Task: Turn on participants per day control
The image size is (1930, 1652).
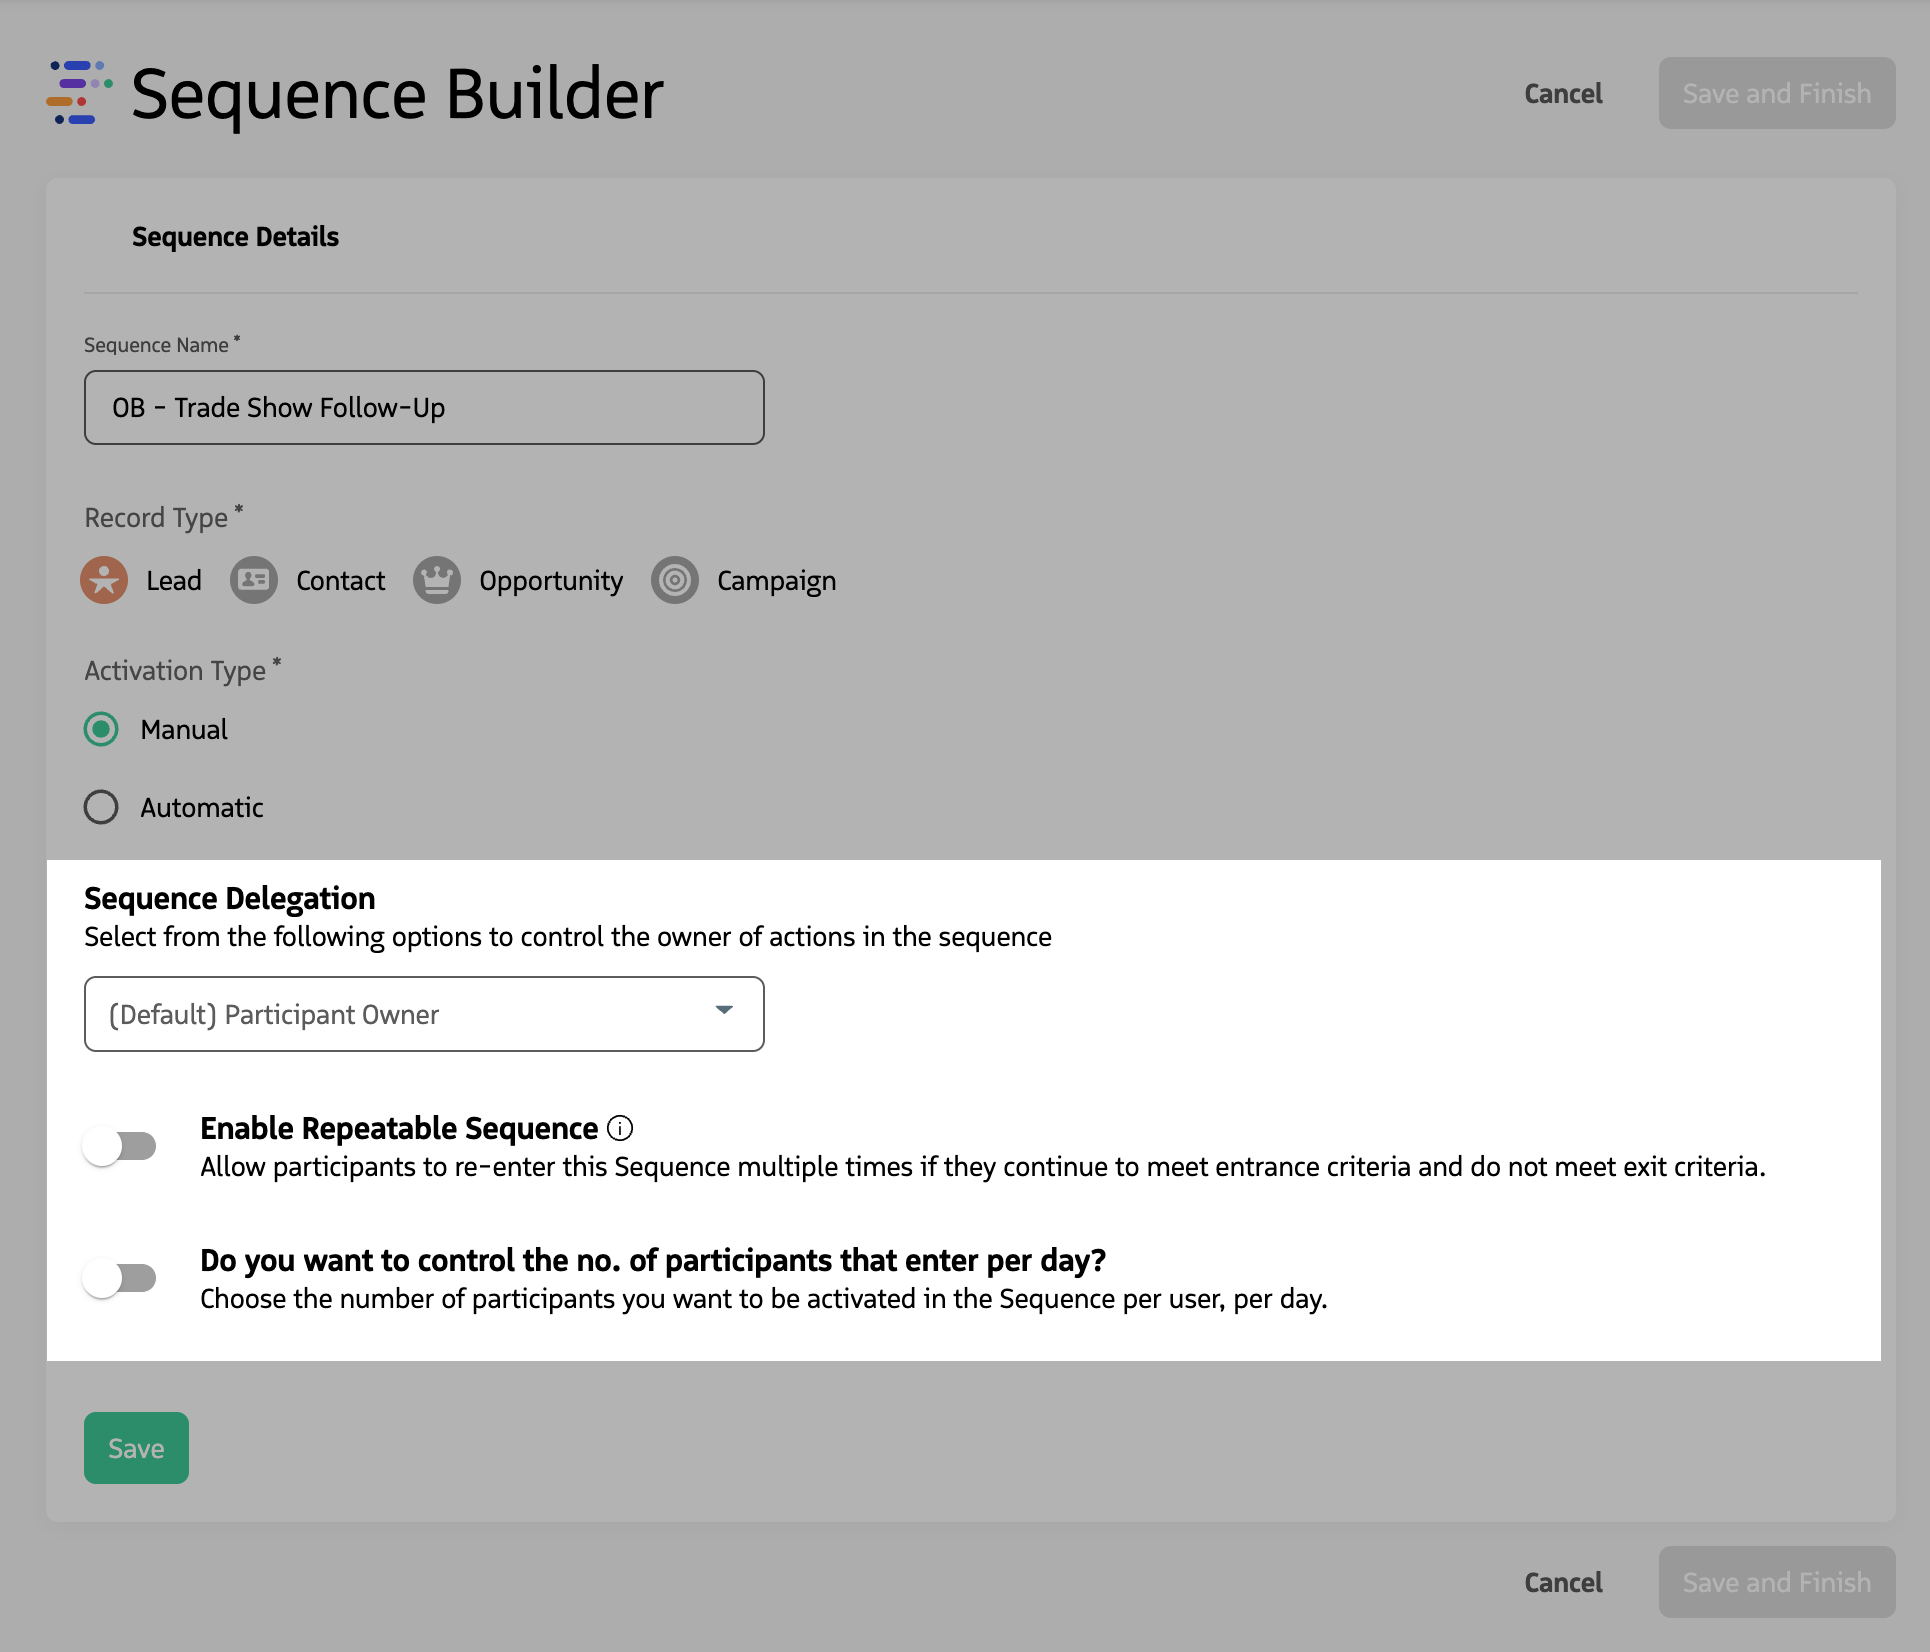Action: 120,1277
